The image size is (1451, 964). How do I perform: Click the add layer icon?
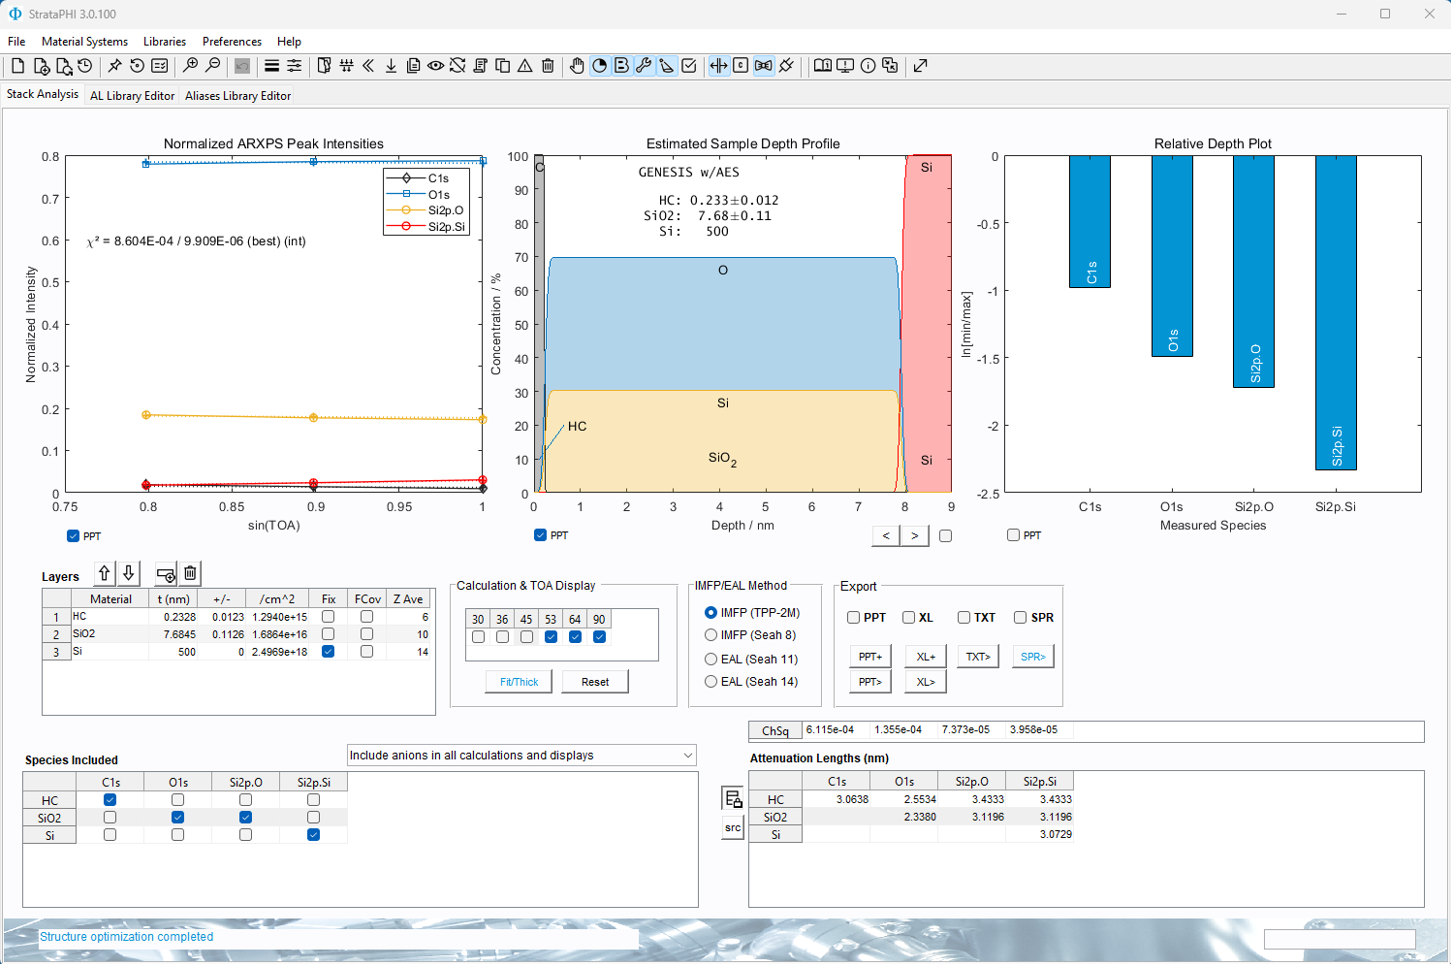166,574
